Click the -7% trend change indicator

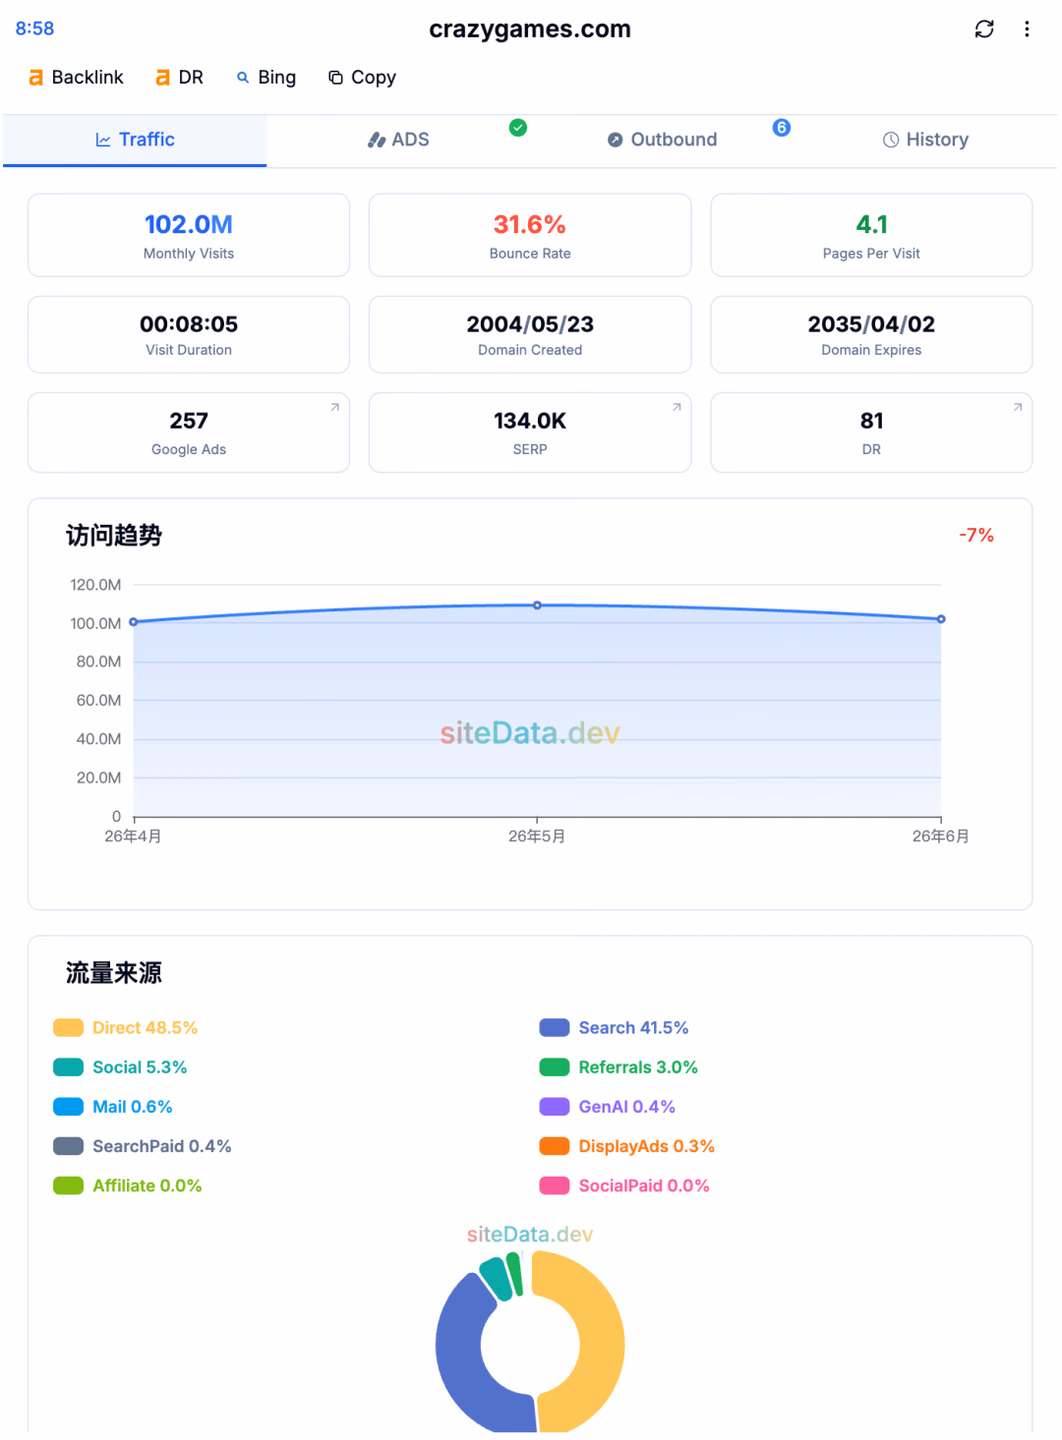[x=976, y=535]
